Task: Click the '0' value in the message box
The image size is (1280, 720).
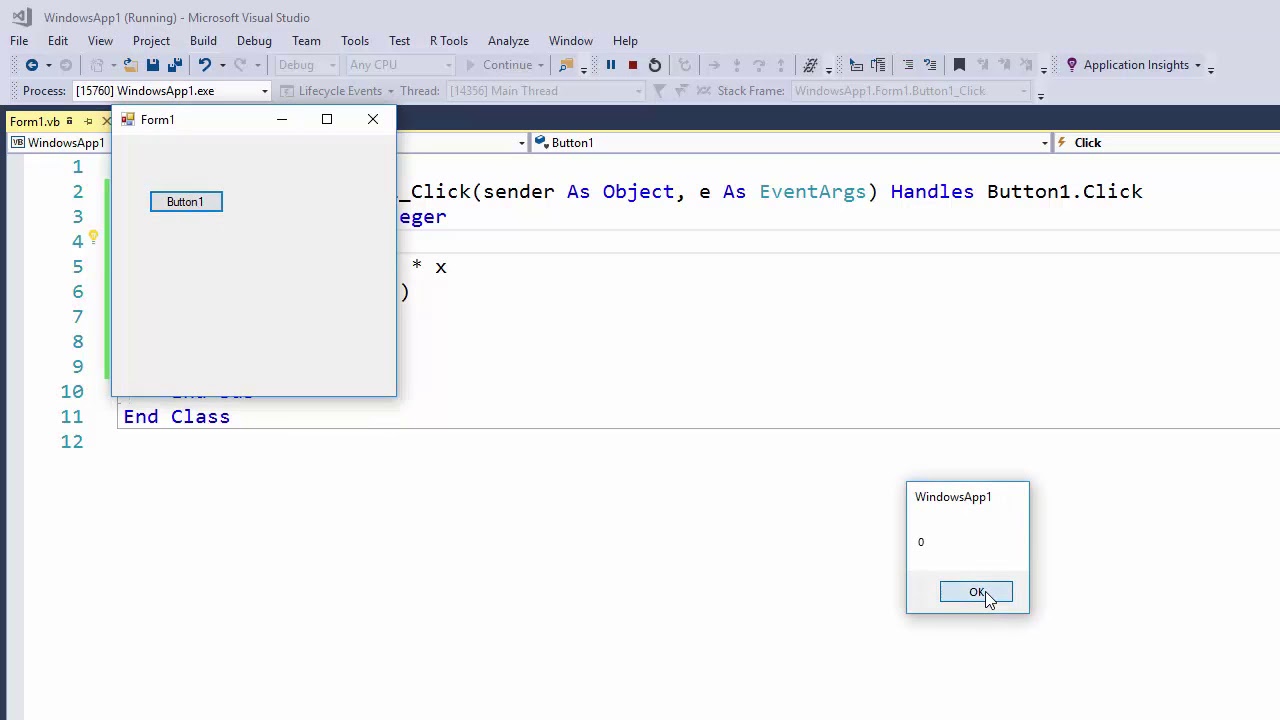Action: 921,542
